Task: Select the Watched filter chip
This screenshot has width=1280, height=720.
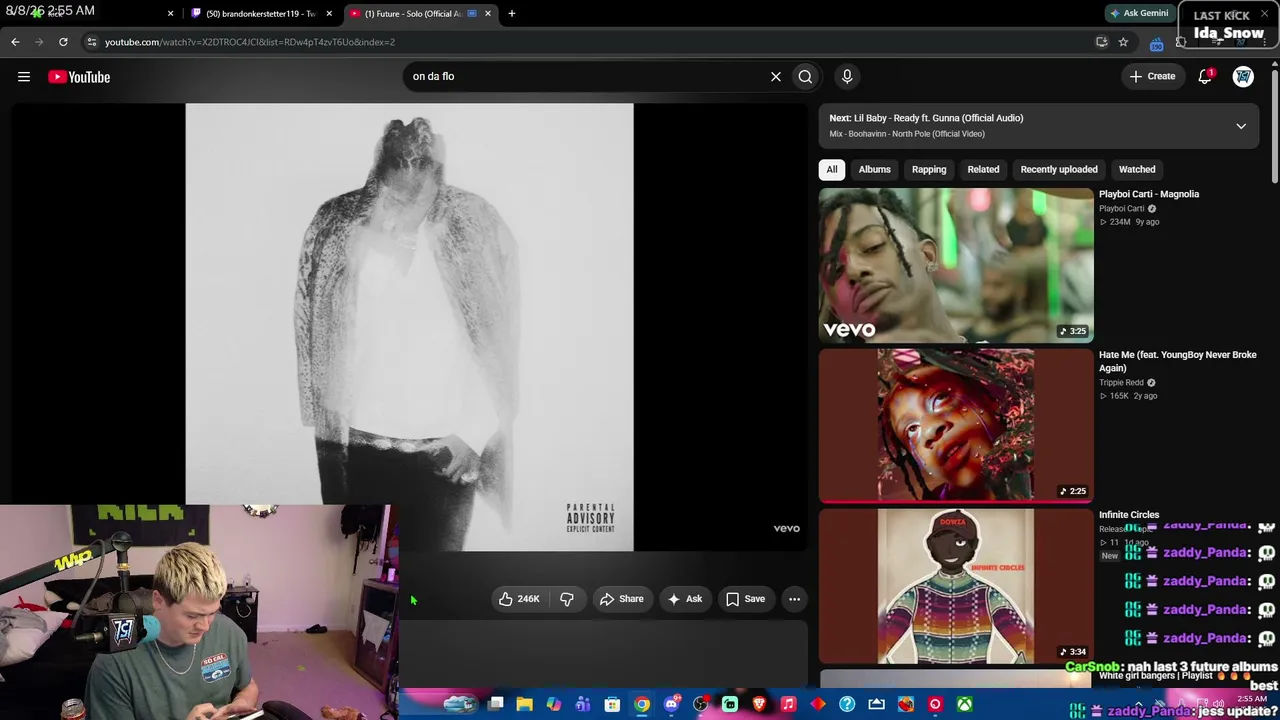Action: click(1137, 169)
